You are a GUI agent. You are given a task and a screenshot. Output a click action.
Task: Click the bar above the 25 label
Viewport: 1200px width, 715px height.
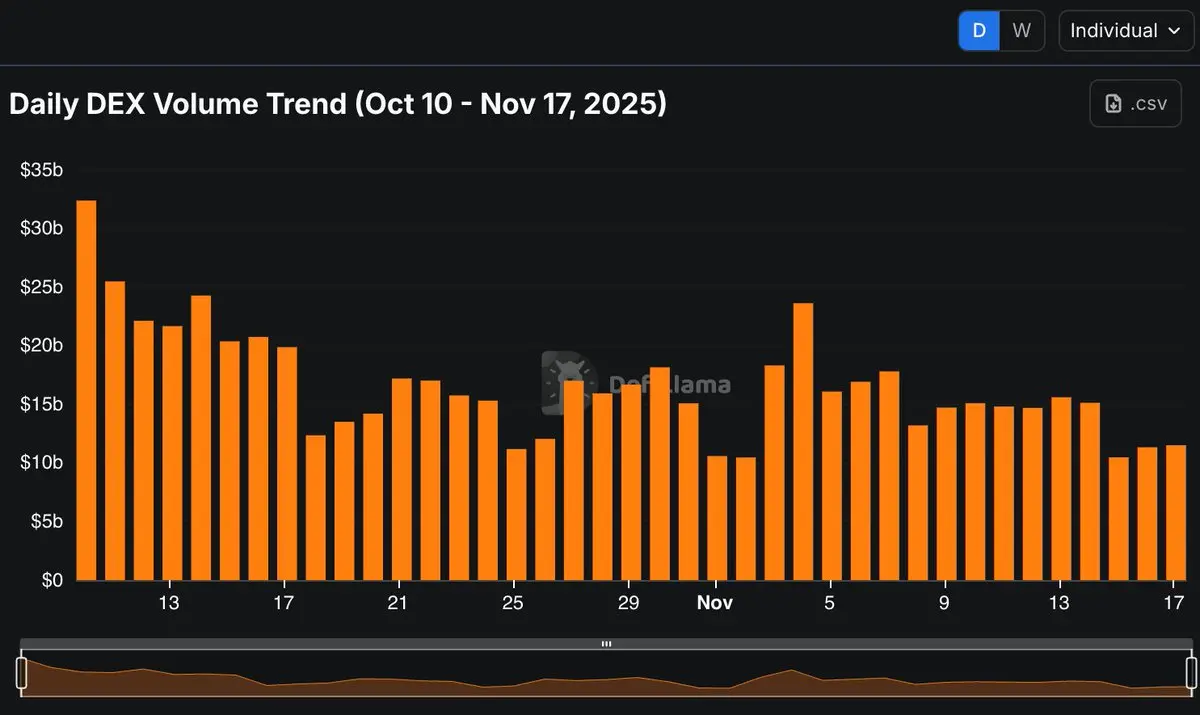[516, 514]
